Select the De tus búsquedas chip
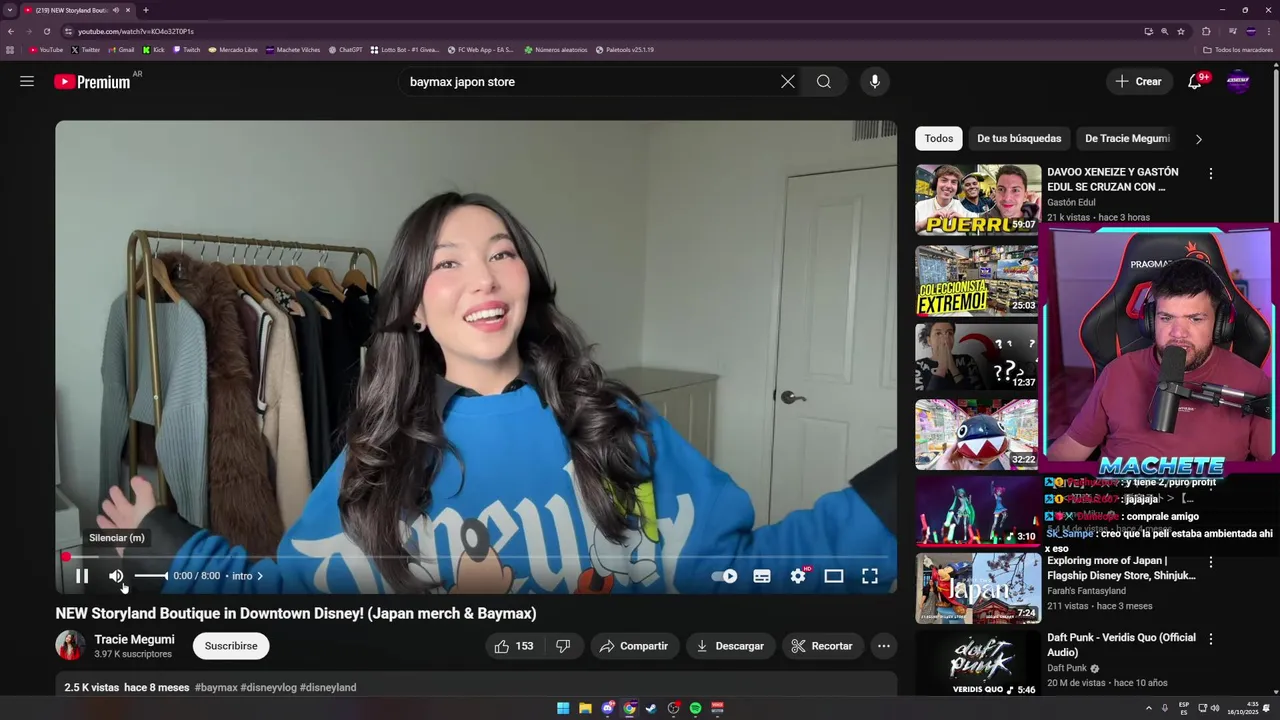The image size is (1280, 720). [x=1019, y=139]
